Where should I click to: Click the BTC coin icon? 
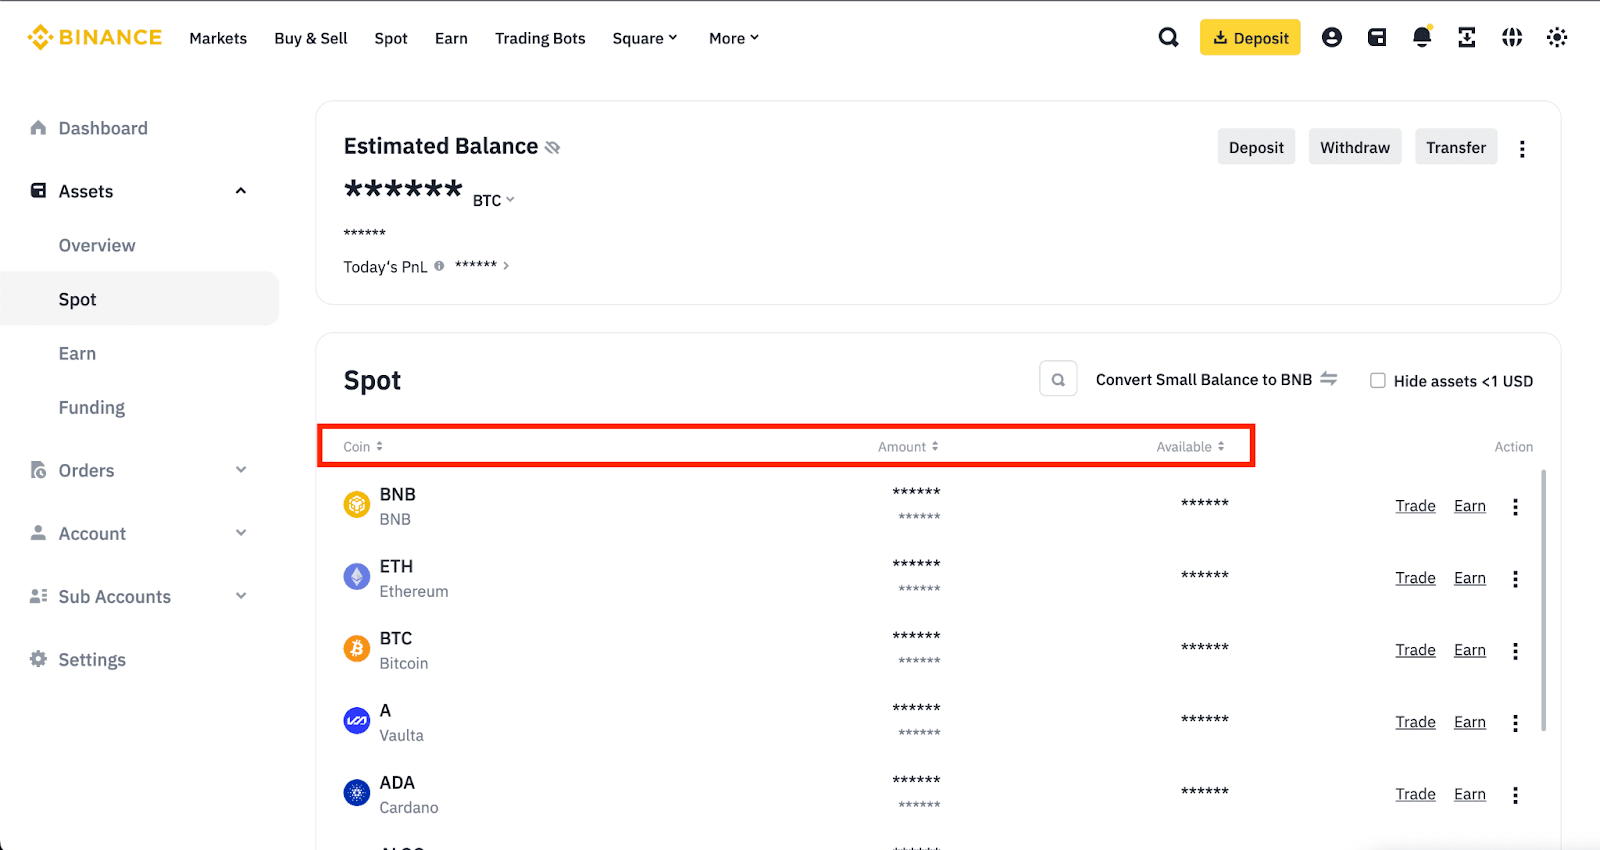(x=357, y=649)
